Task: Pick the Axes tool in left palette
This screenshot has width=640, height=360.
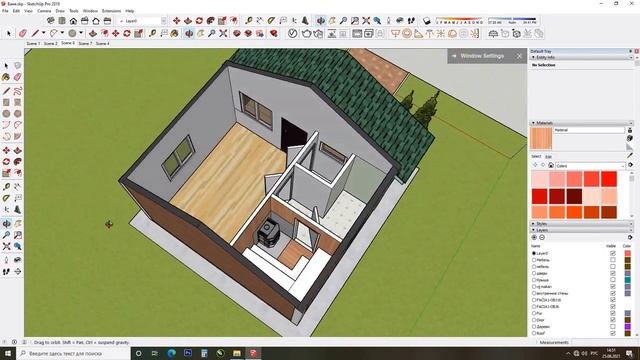Action: pyautogui.click(x=6, y=209)
